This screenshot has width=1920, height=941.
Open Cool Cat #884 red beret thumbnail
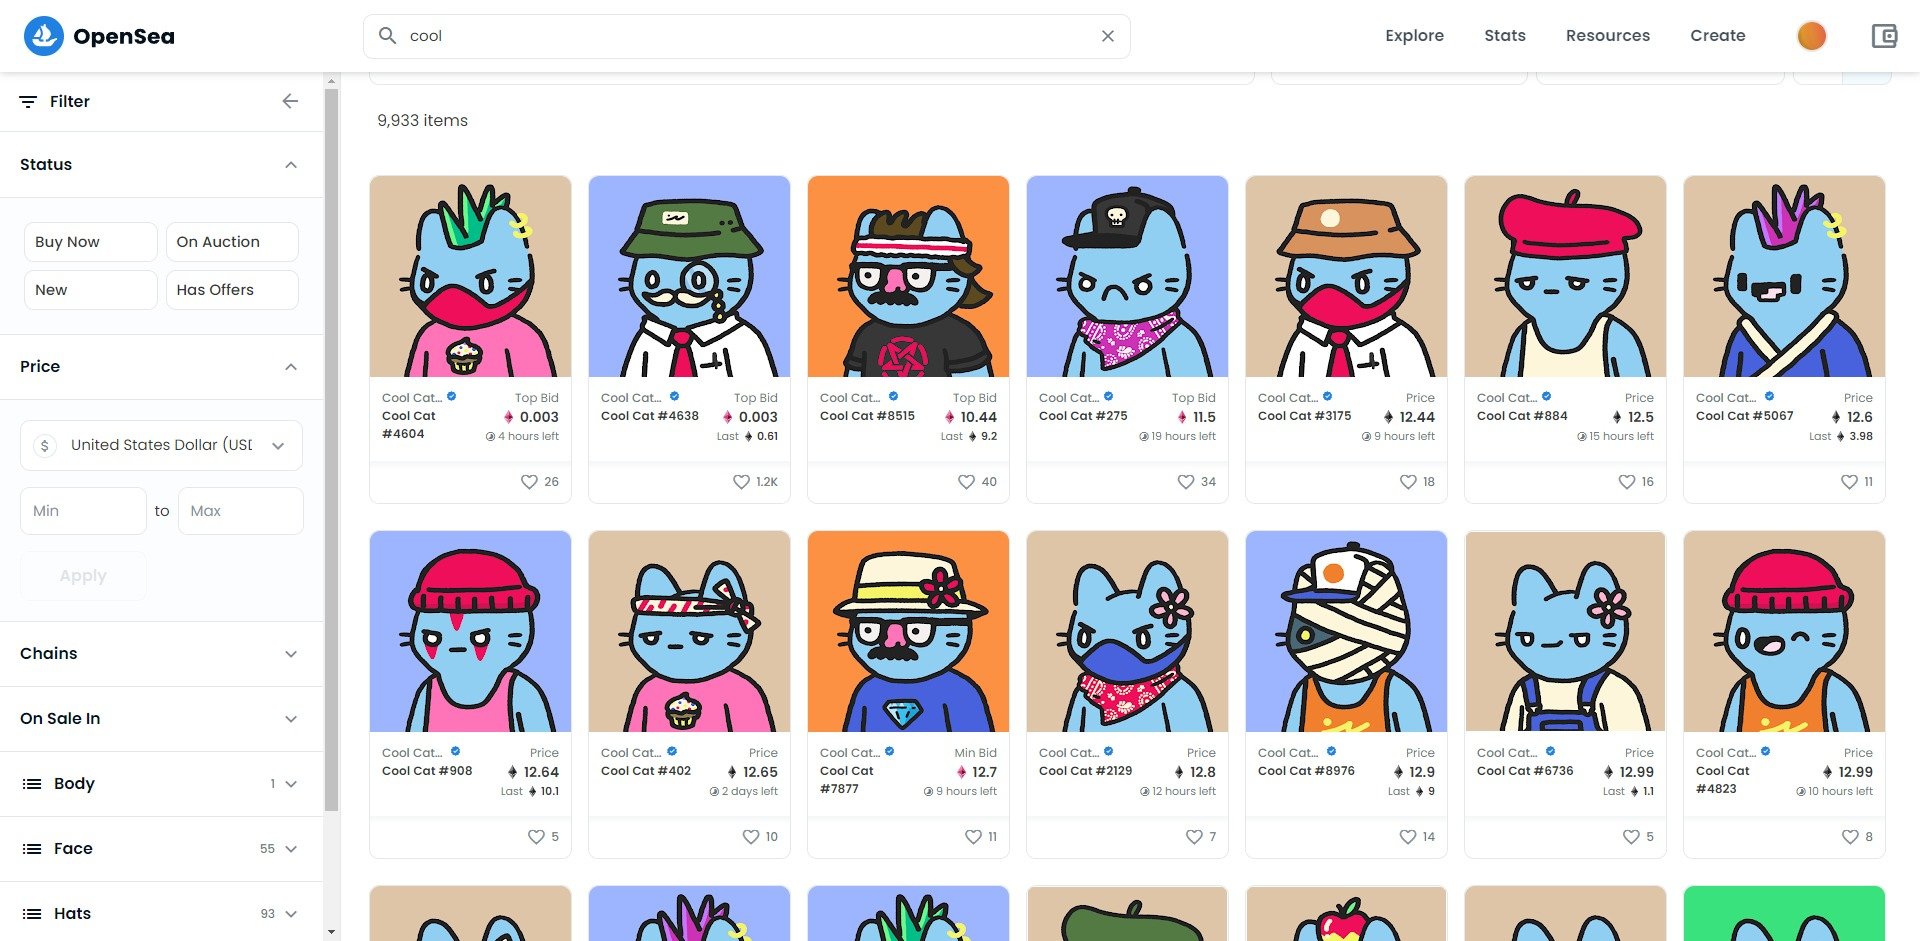pos(1565,277)
